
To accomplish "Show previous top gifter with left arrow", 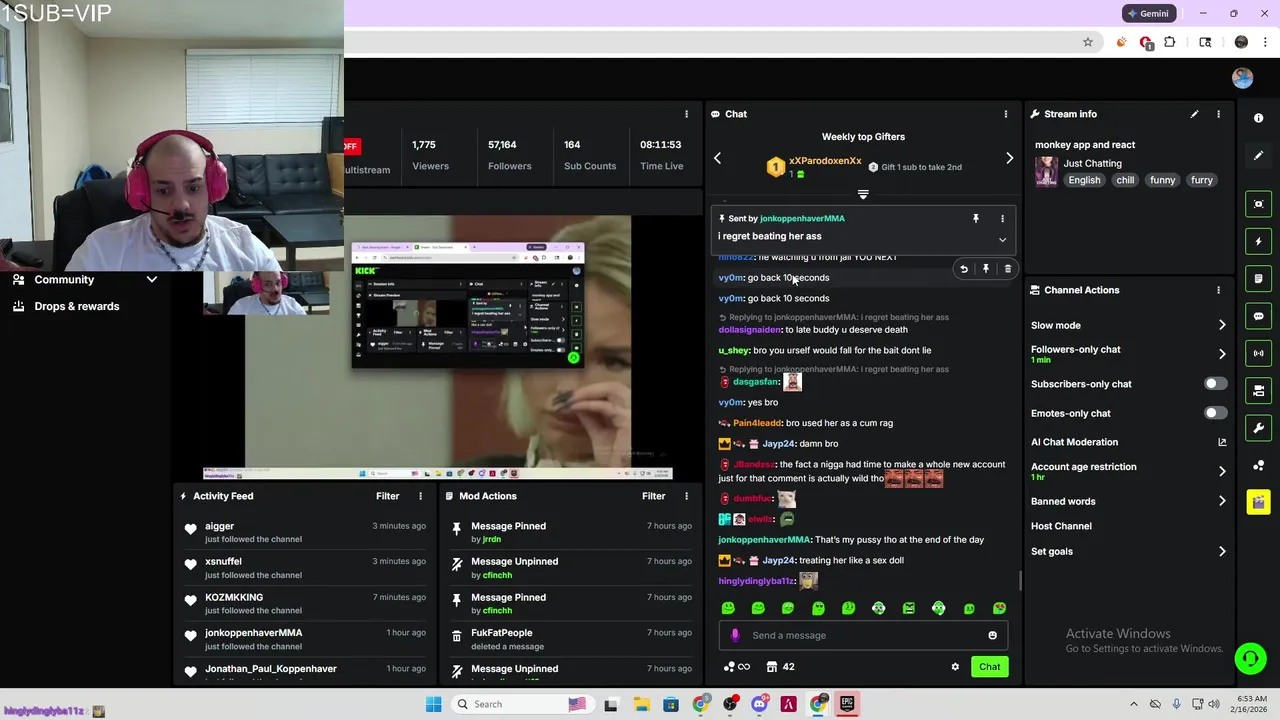I will [717, 158].
